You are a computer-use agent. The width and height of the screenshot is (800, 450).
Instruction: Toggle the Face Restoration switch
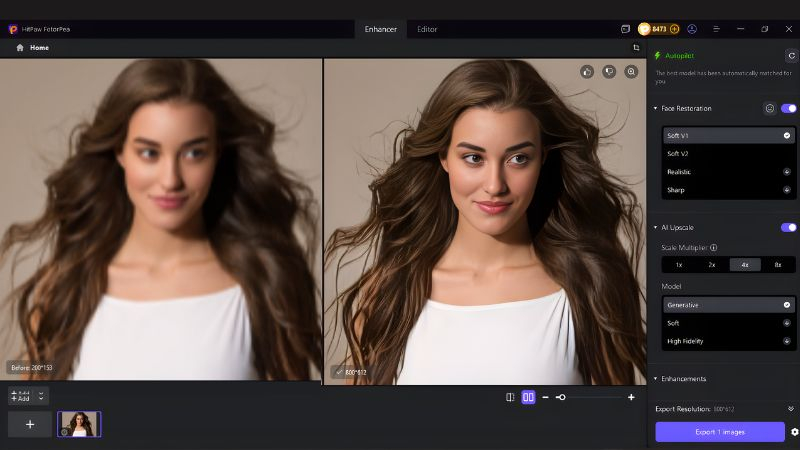(788, 108)
